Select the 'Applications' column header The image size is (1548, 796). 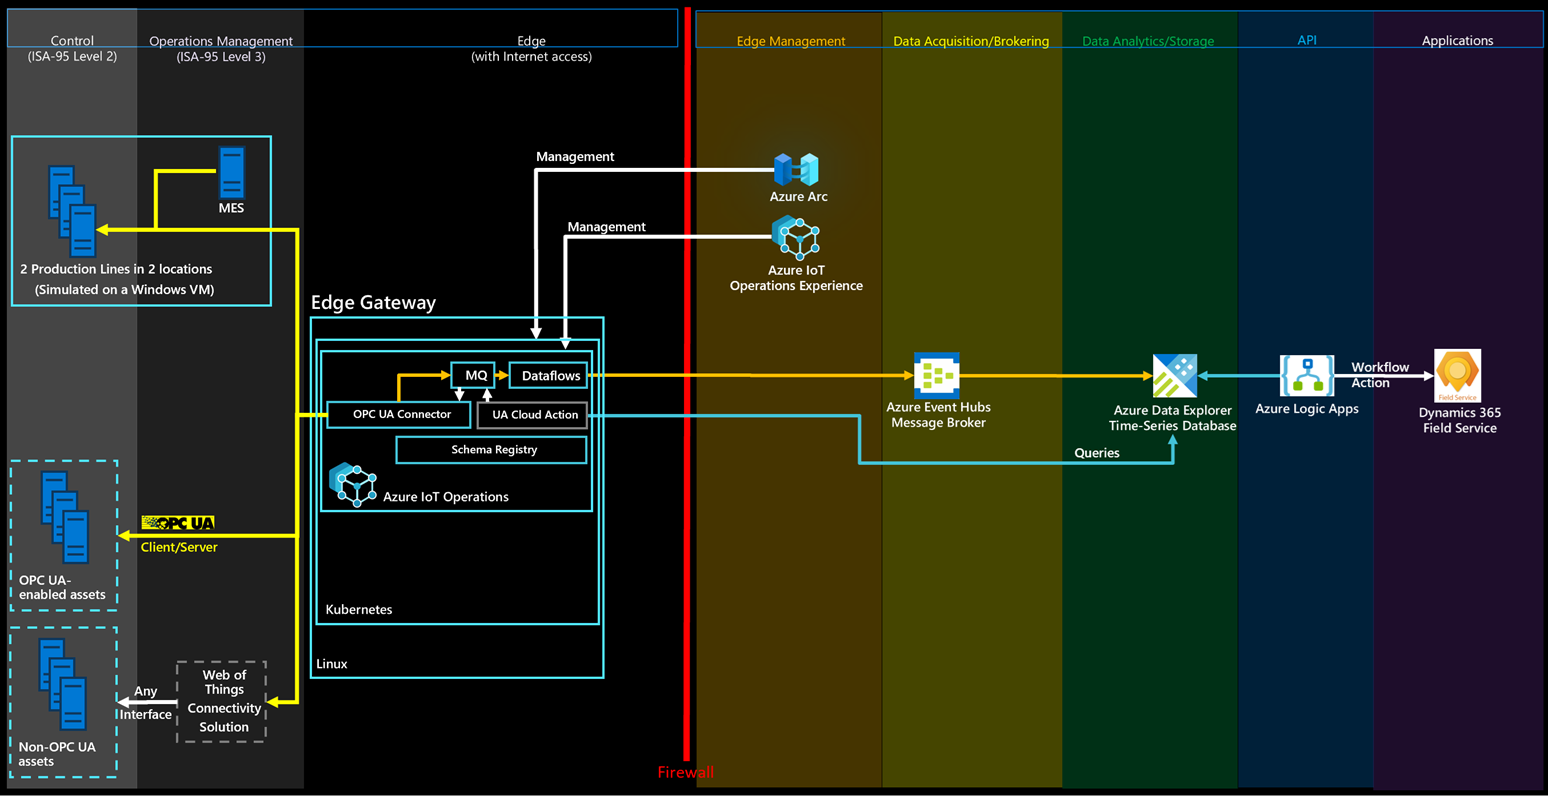click(x=1458, y=41)
